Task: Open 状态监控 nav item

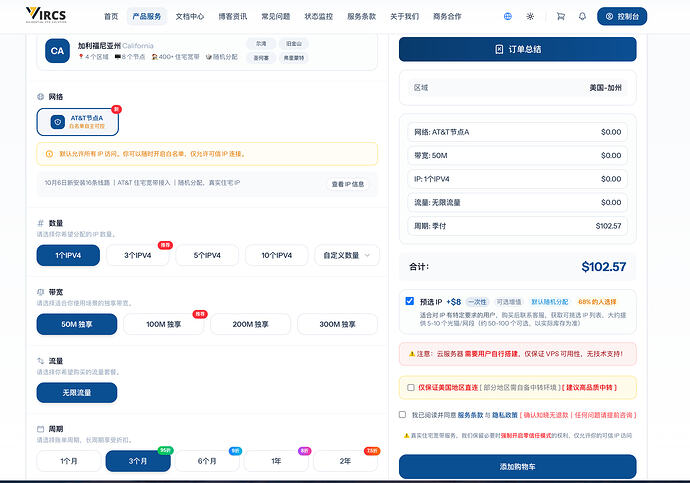Action: click(x=319, y=16)
